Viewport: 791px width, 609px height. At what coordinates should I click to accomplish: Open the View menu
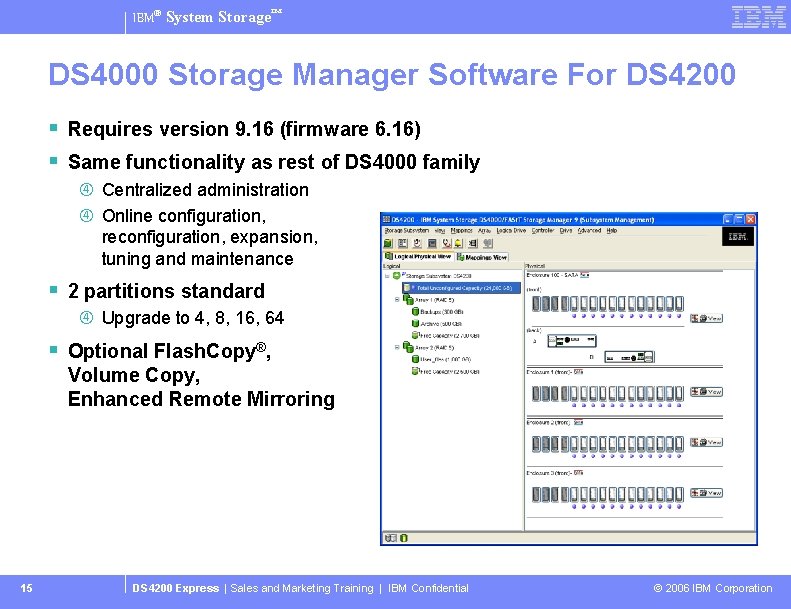(440, 231)
